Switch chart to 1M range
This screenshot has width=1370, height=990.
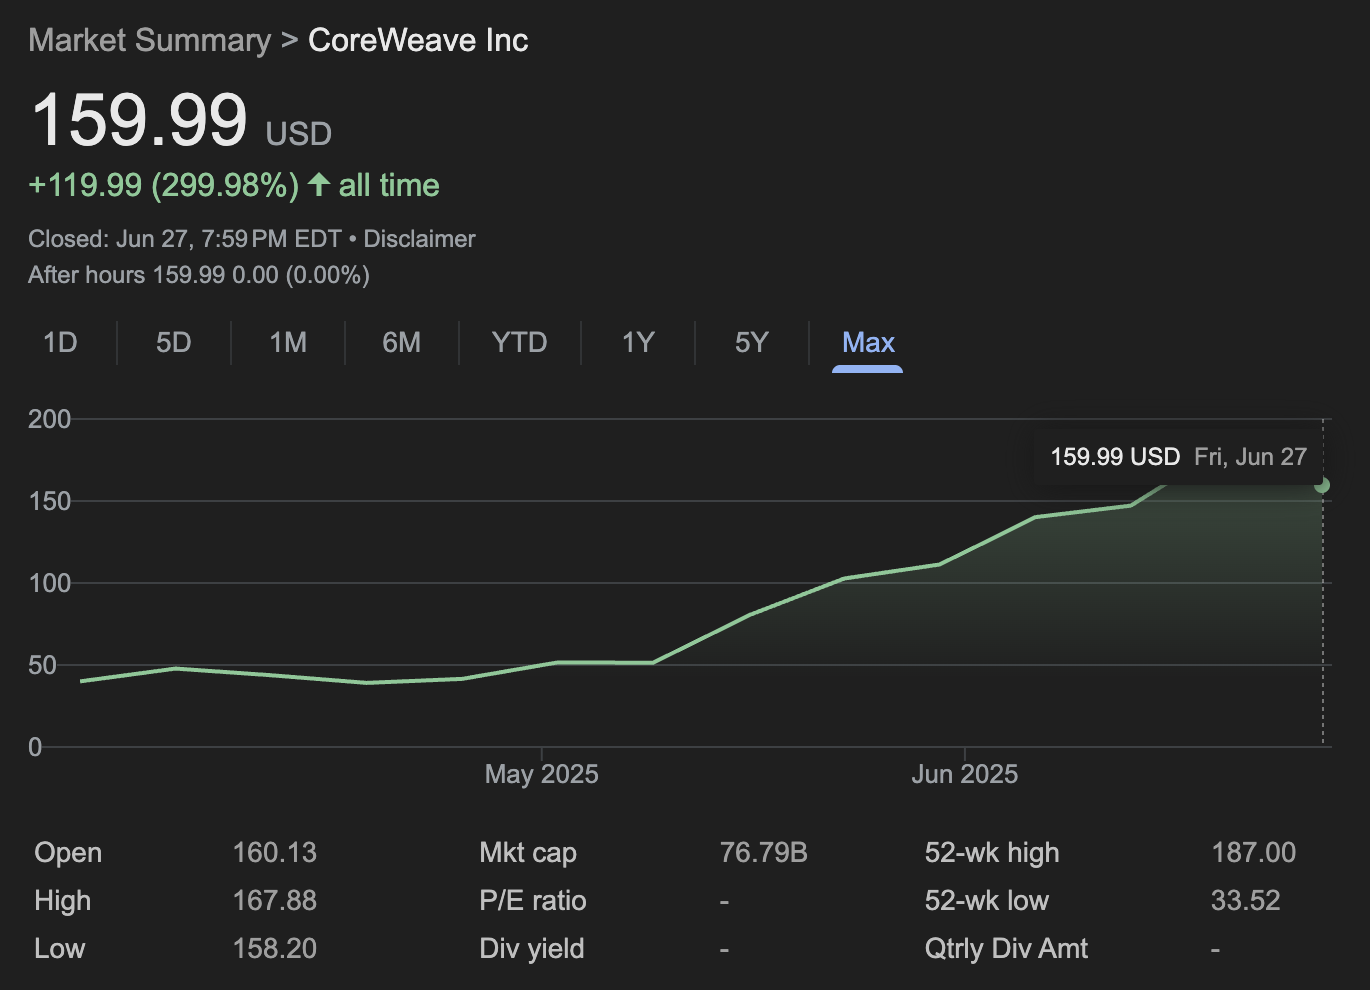(x=288, y=343)
